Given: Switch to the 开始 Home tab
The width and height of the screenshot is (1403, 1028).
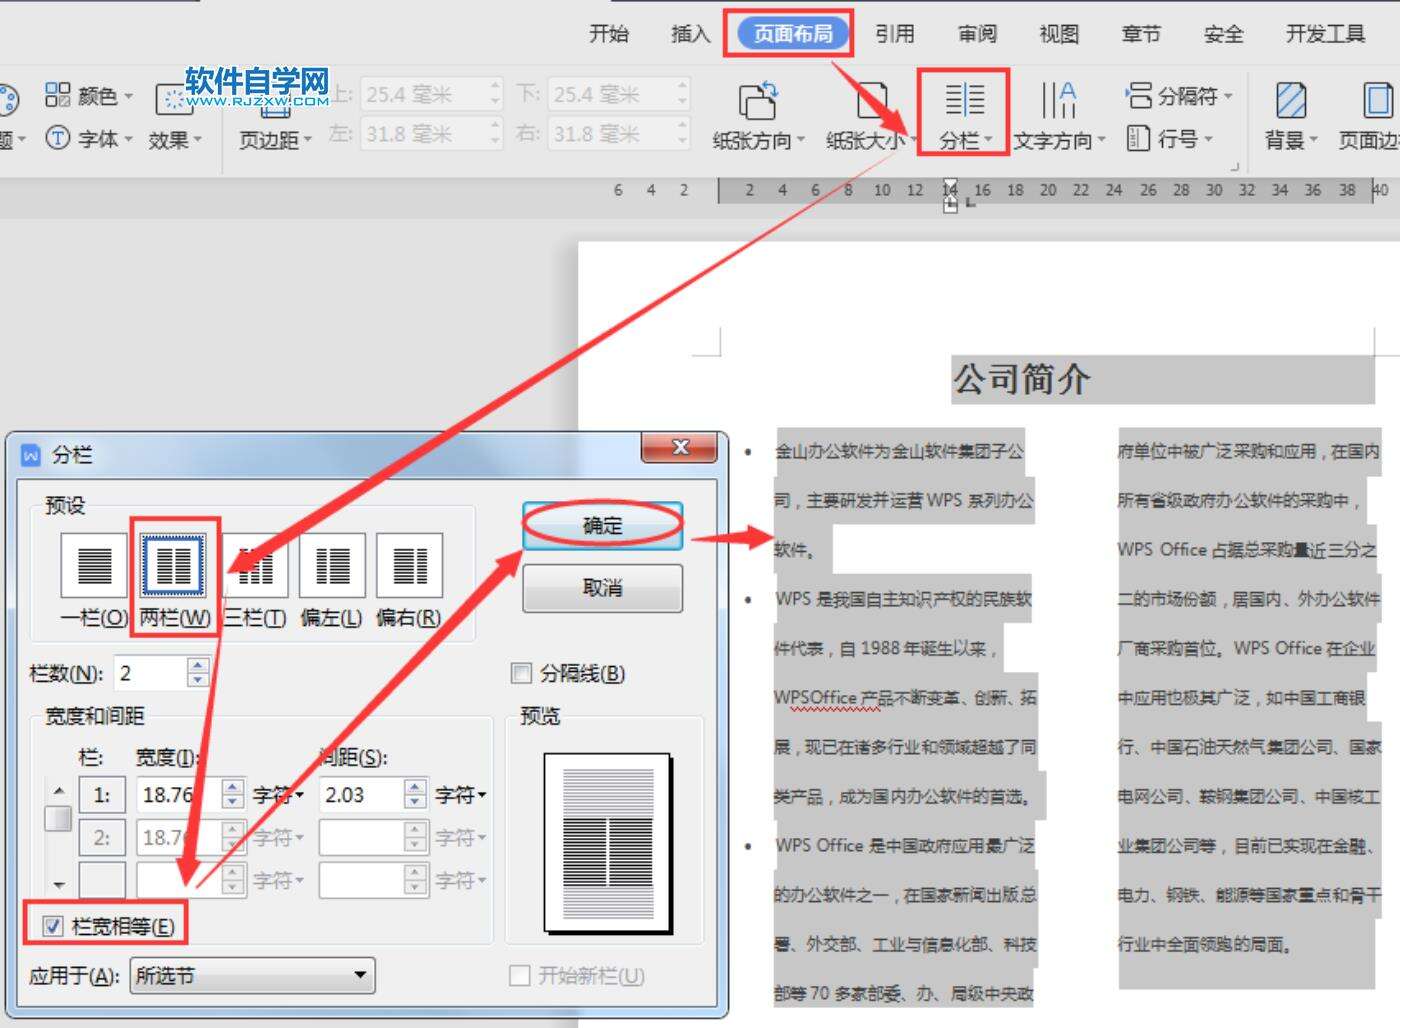Looking at the screenshot, I should (609, 34).
